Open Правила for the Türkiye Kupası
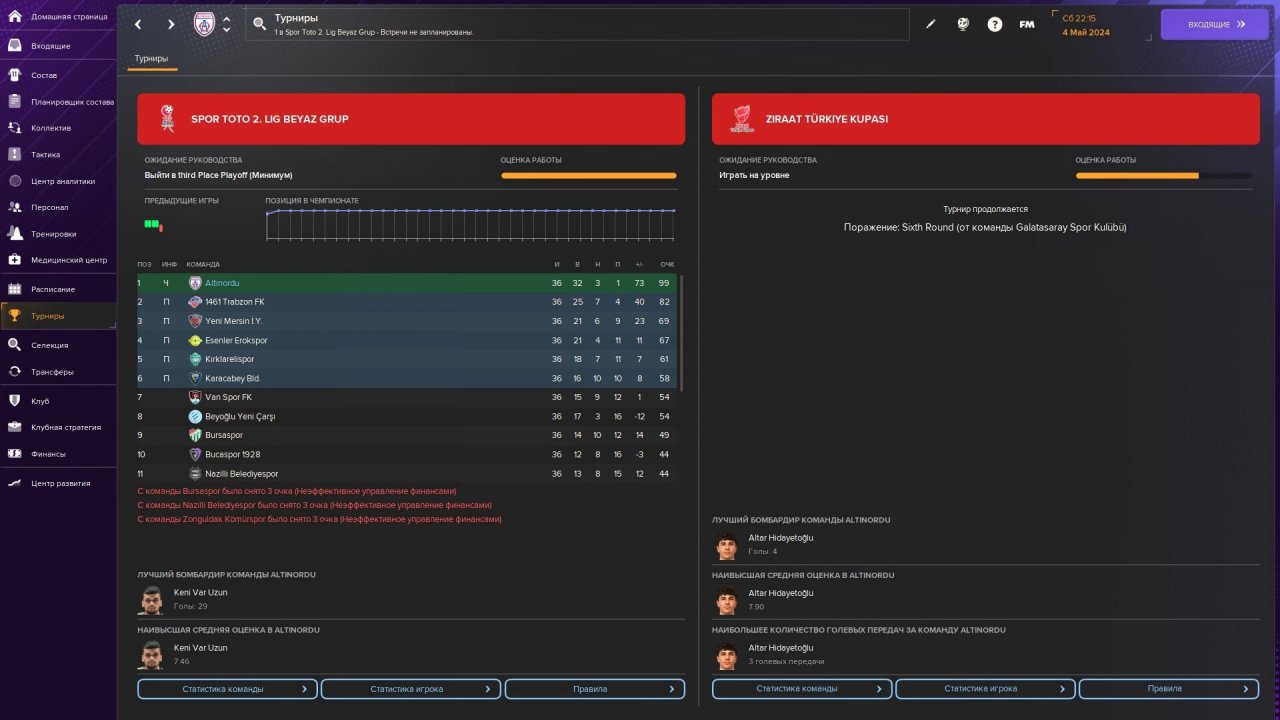The width and height of the screenshot is (1280, 720). (1169, 689)
